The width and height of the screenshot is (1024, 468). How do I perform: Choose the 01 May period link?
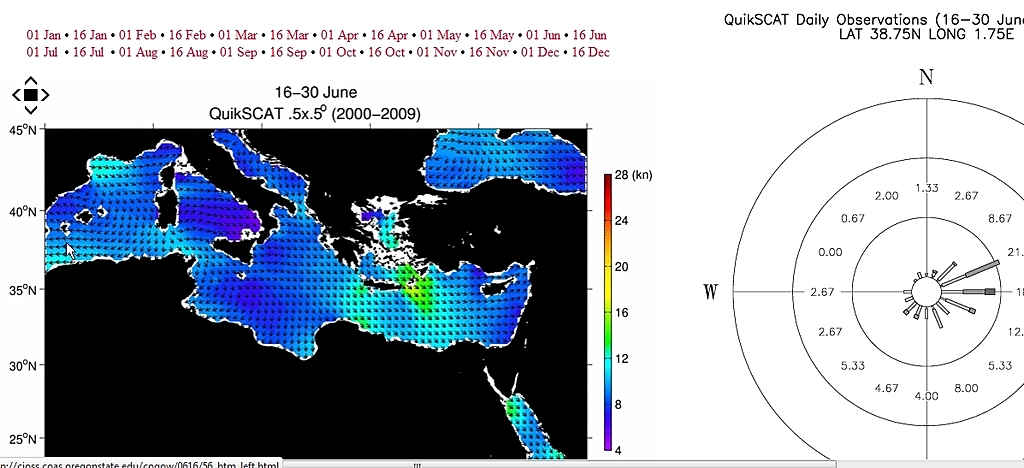pos(441,35)
